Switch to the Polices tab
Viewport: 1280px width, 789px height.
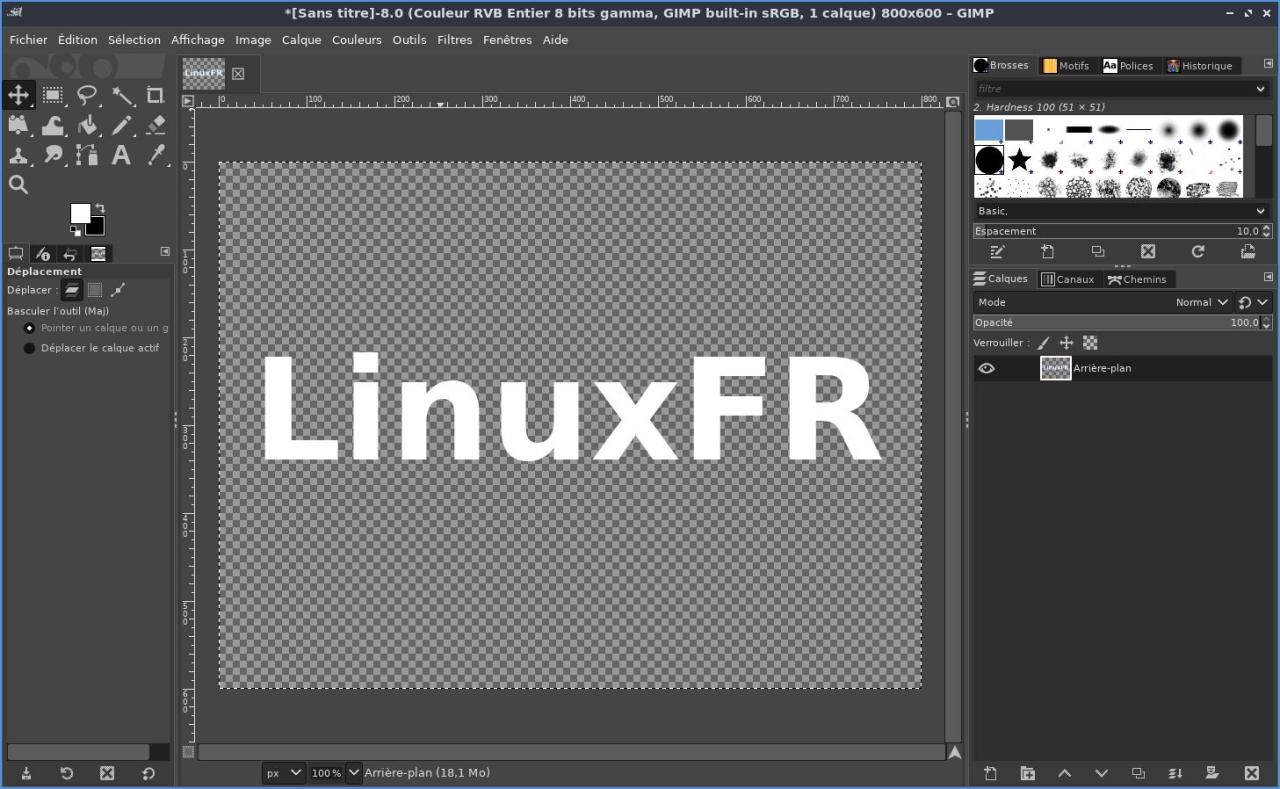(1128, 65)
